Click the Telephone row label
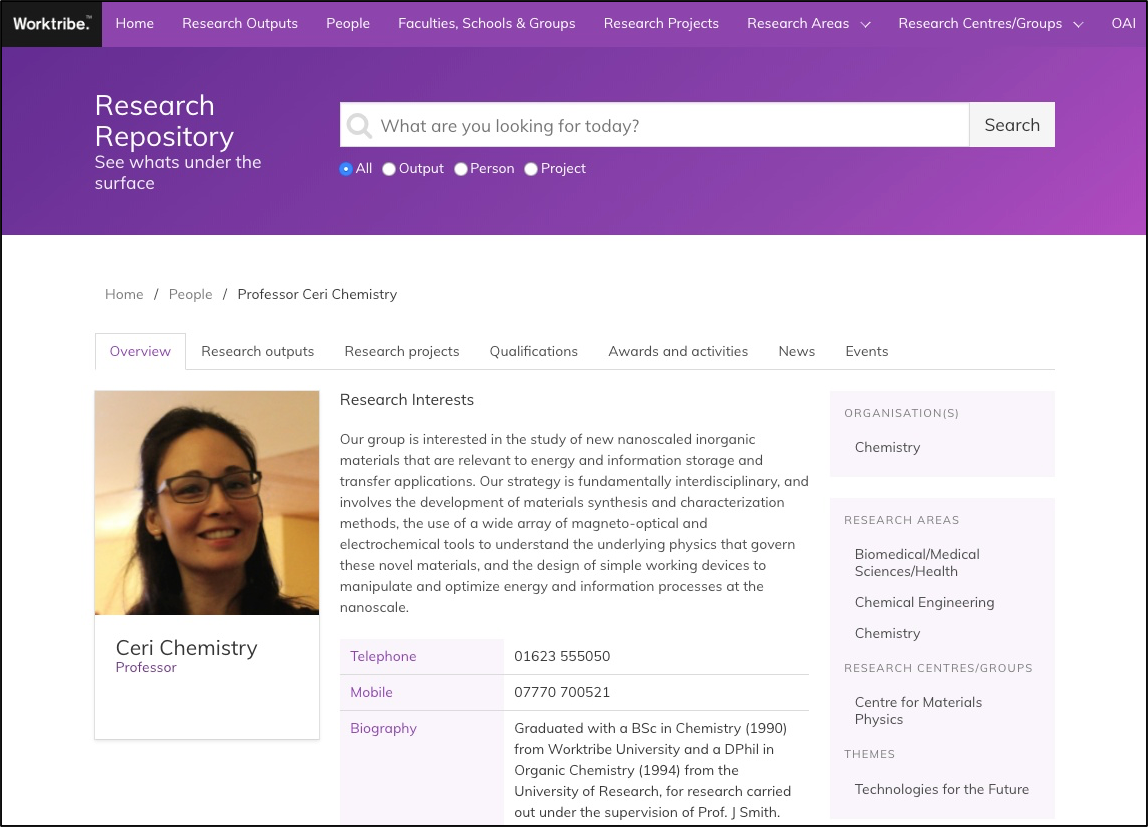This screenshot has width=1148, height=827. click(383, 656)
